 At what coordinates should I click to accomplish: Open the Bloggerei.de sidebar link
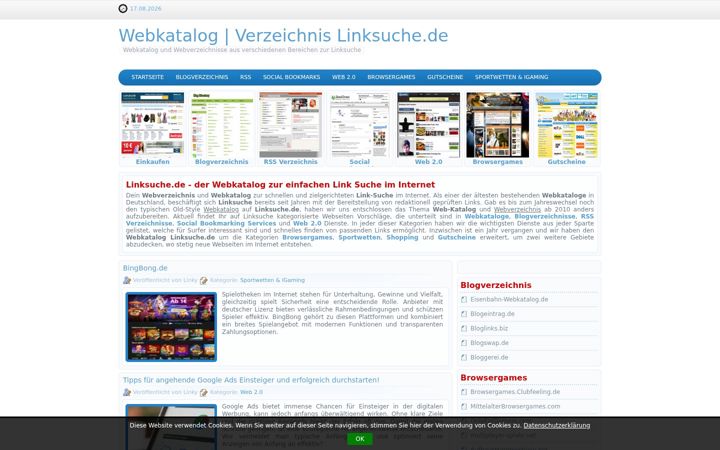tap(489, 357)
